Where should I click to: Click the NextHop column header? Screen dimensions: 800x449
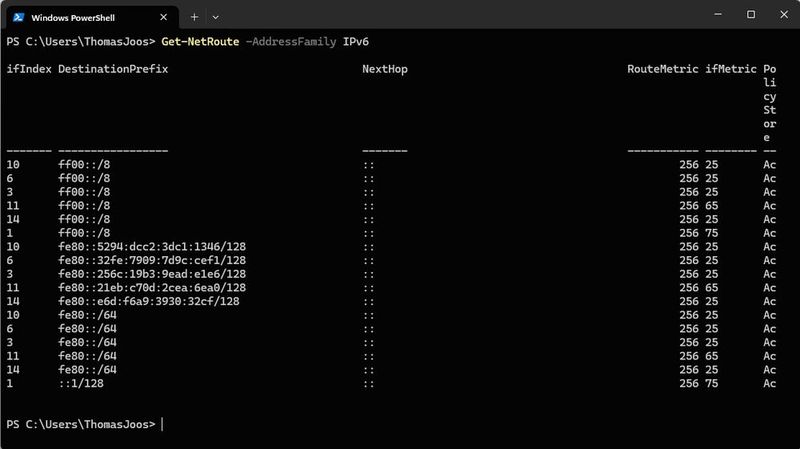pos(385,69)
